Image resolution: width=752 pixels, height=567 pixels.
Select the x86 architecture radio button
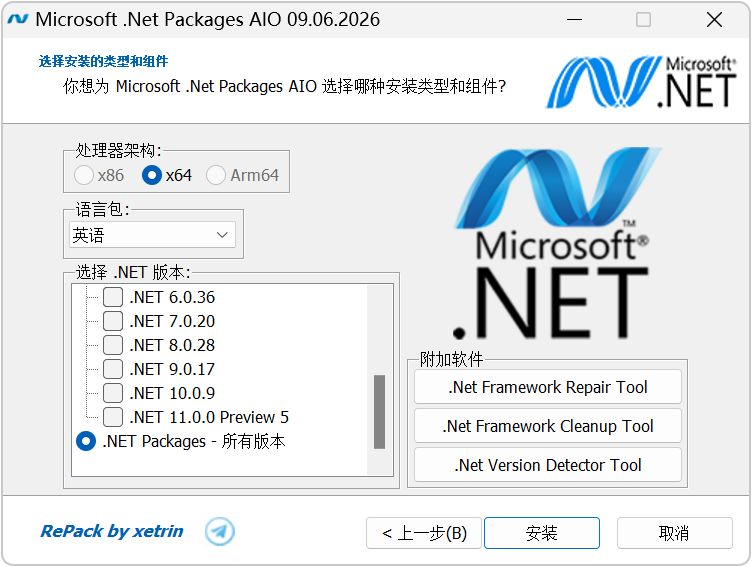84,175
